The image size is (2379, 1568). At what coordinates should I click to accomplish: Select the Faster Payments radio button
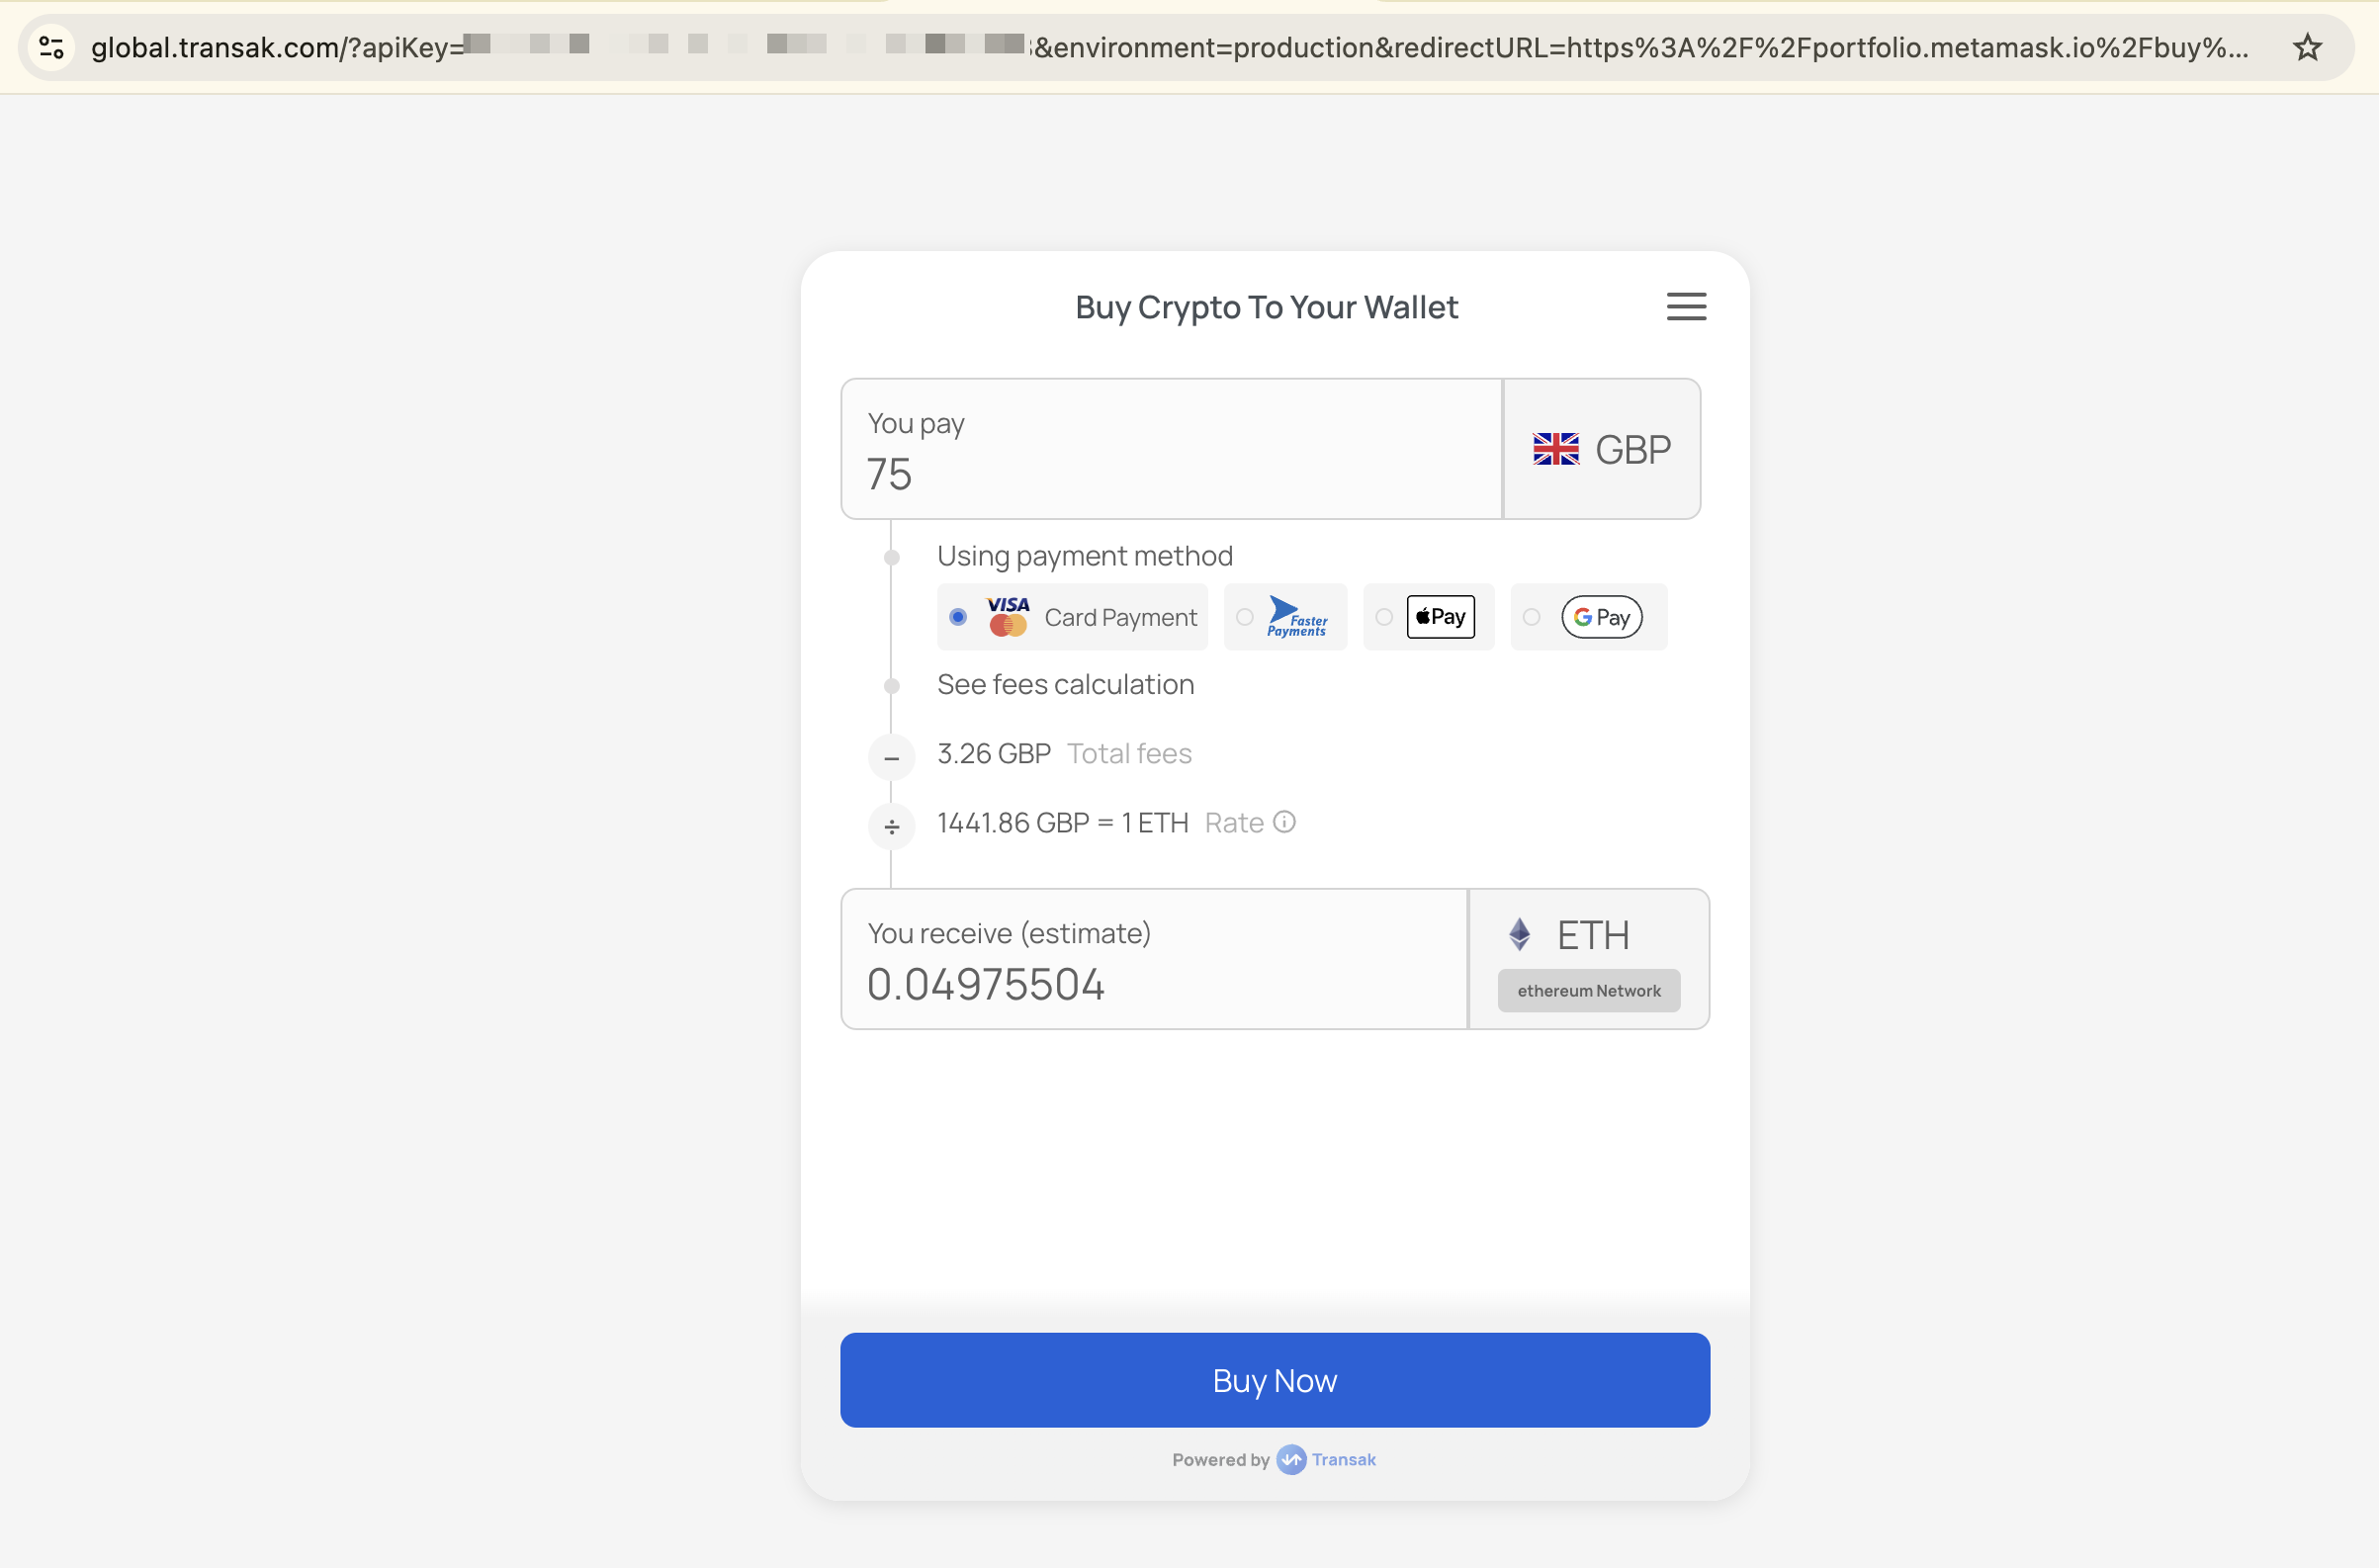(x=1244, y=617)
